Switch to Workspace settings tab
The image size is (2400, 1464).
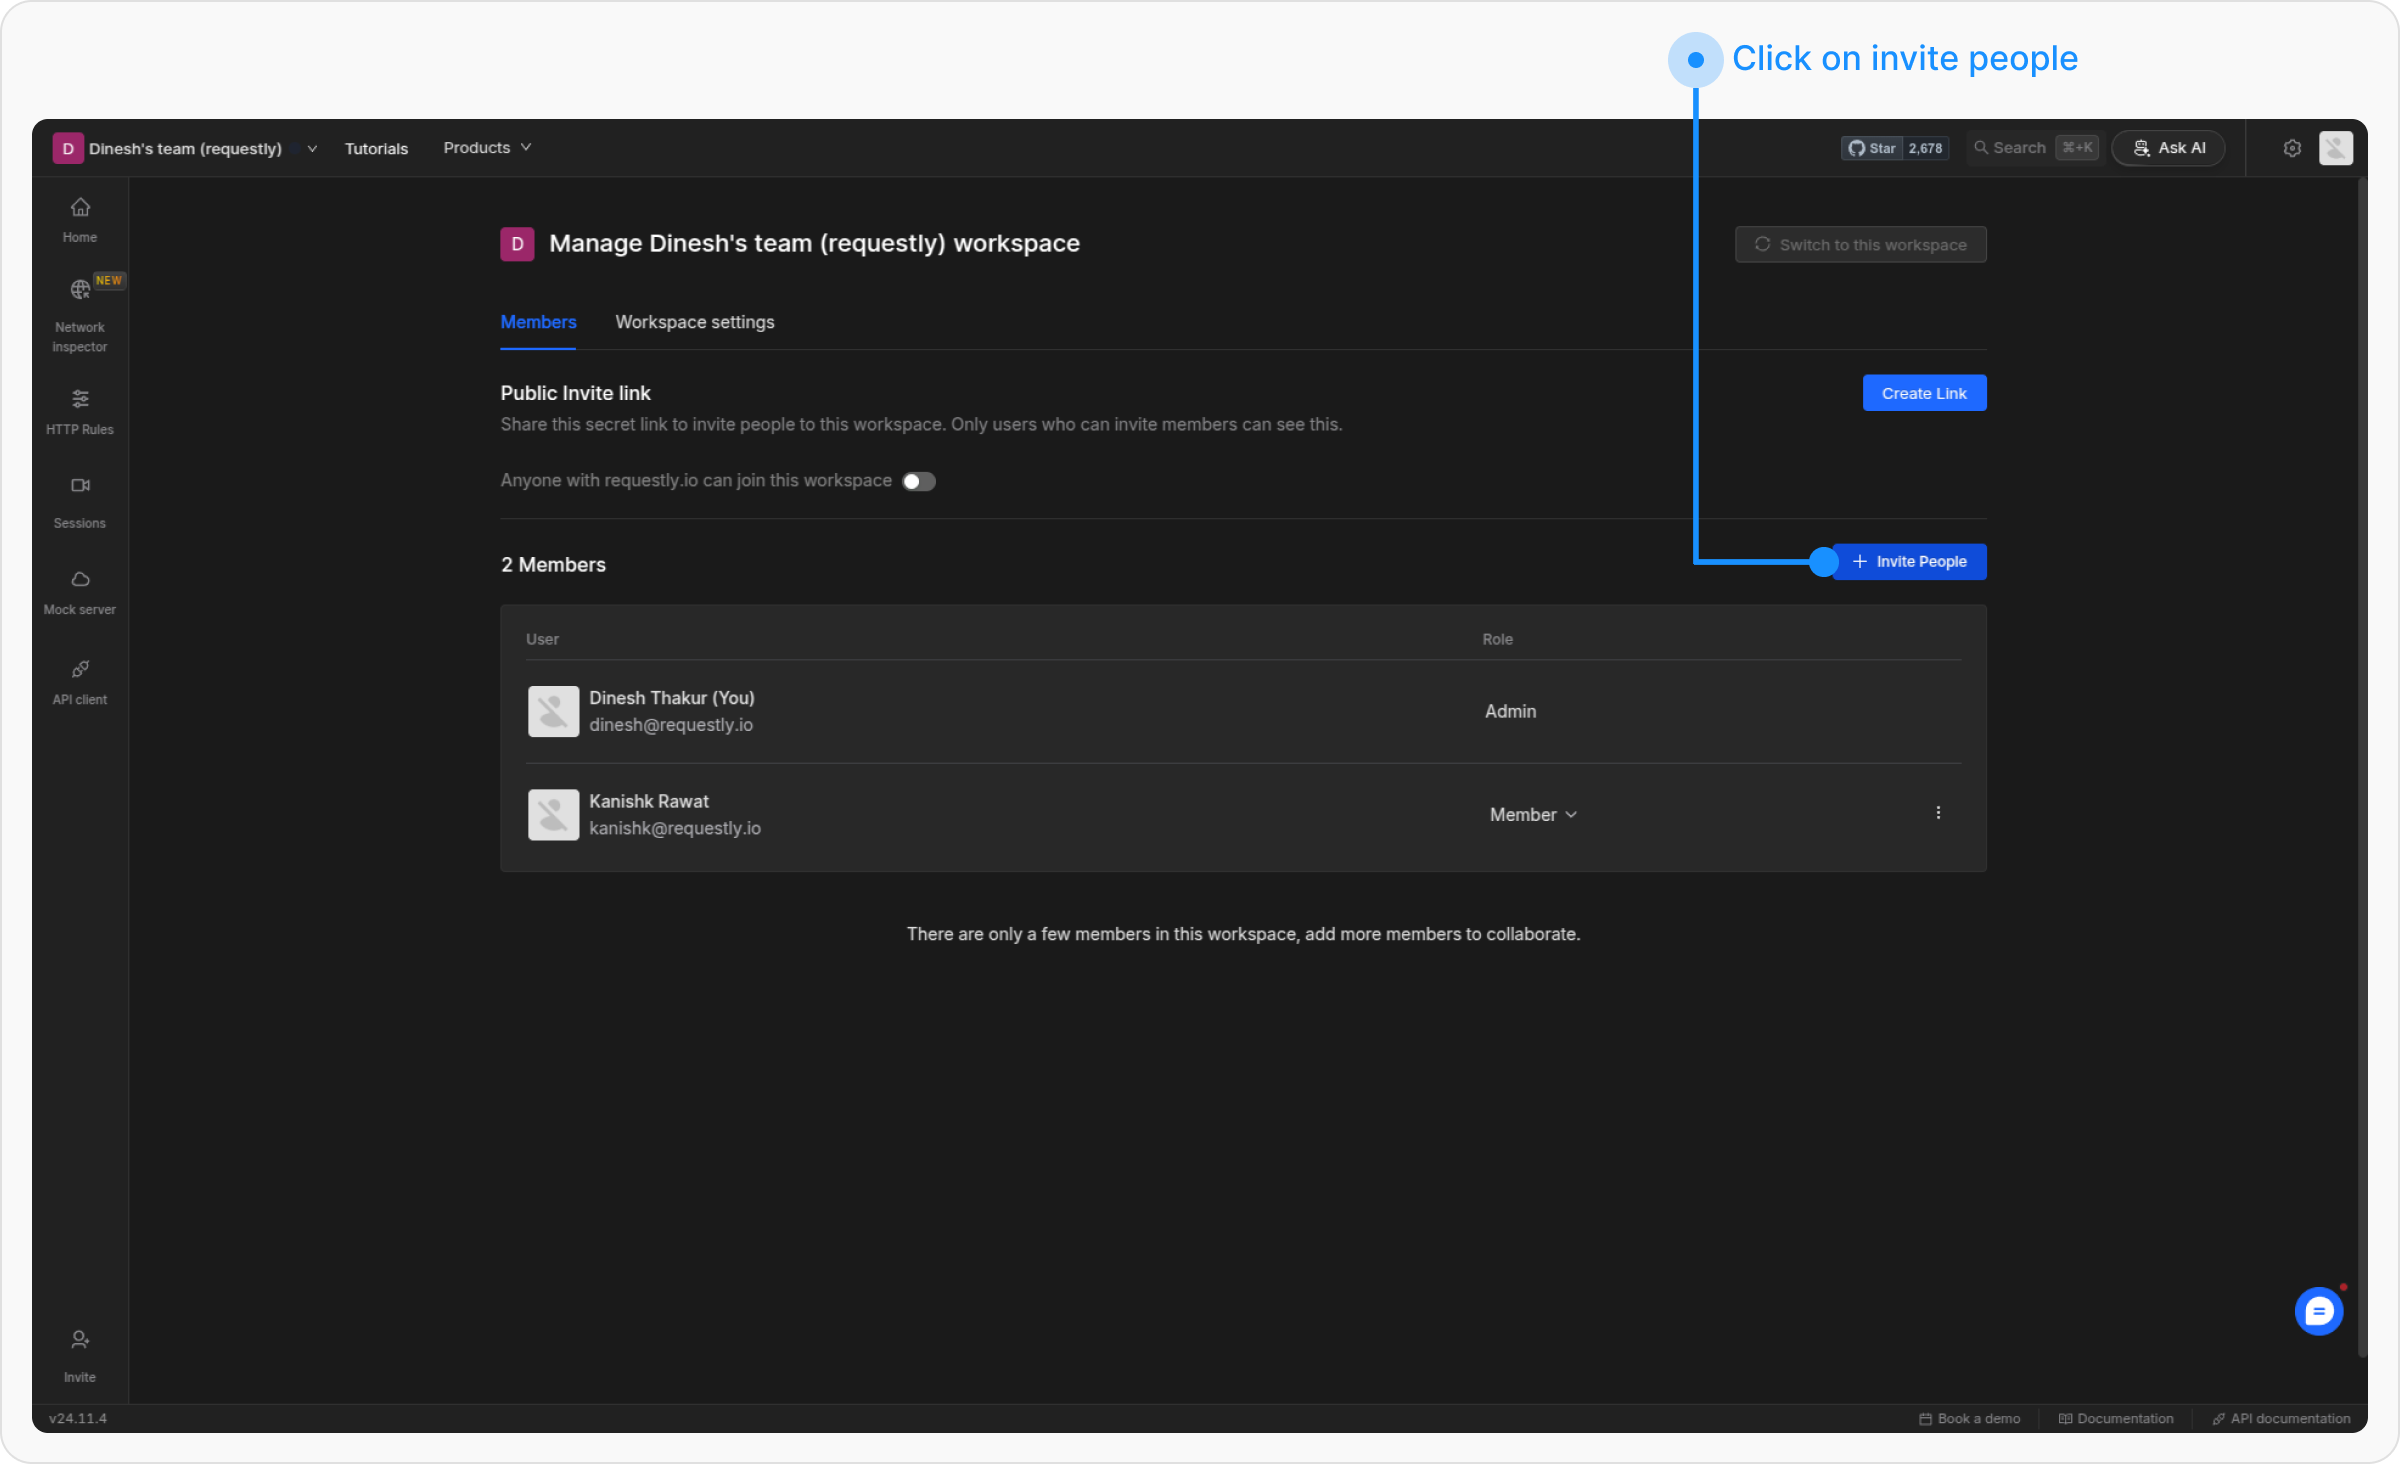pyautogui.click(x=694, y=322)
